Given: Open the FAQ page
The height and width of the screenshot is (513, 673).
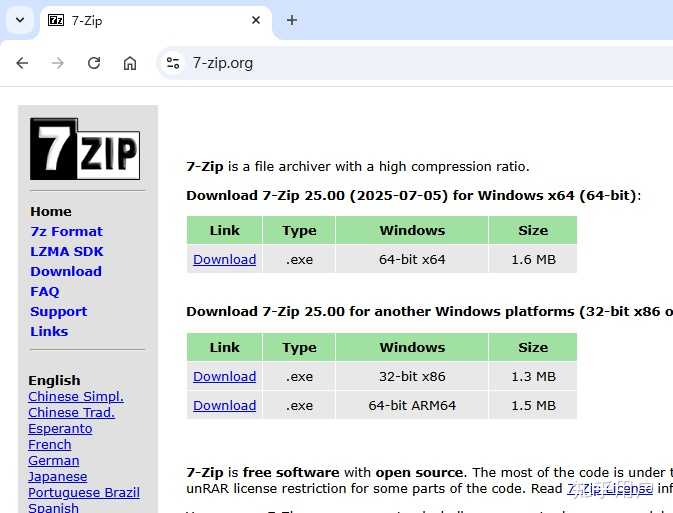Looking at the screenshot, I should coord(45,291).
